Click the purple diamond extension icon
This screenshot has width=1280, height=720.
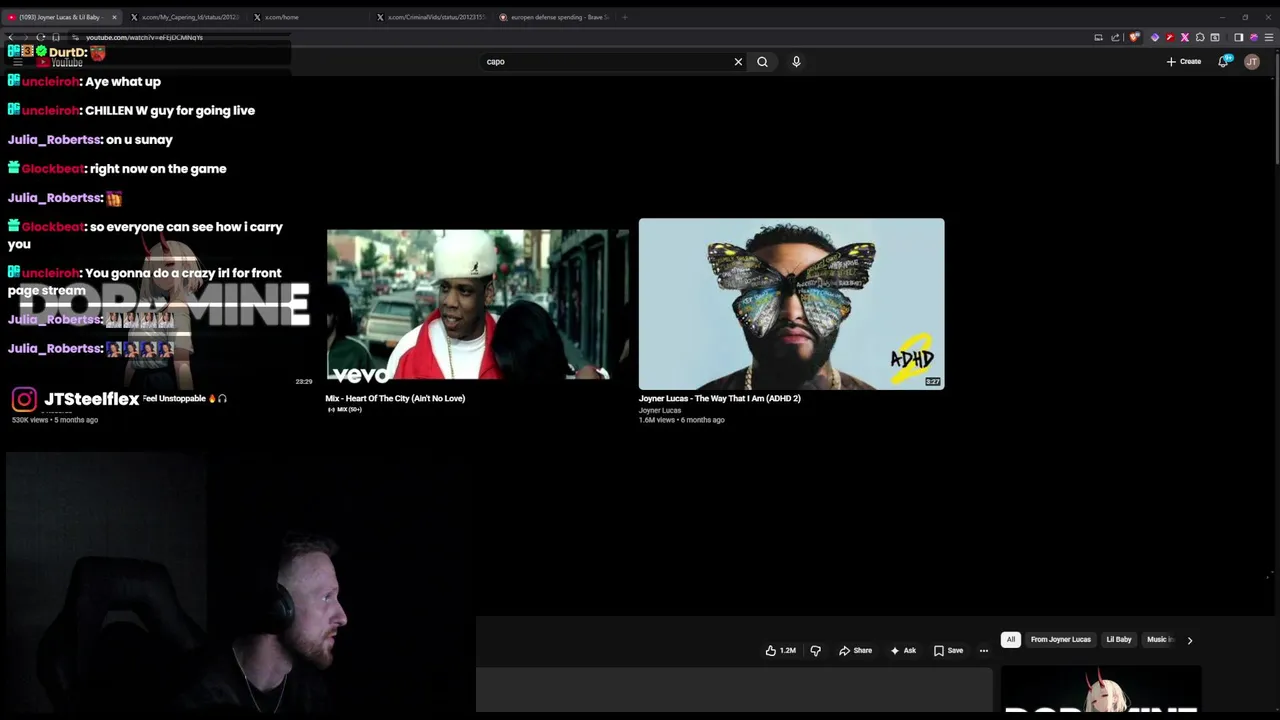coord(1155,37)
